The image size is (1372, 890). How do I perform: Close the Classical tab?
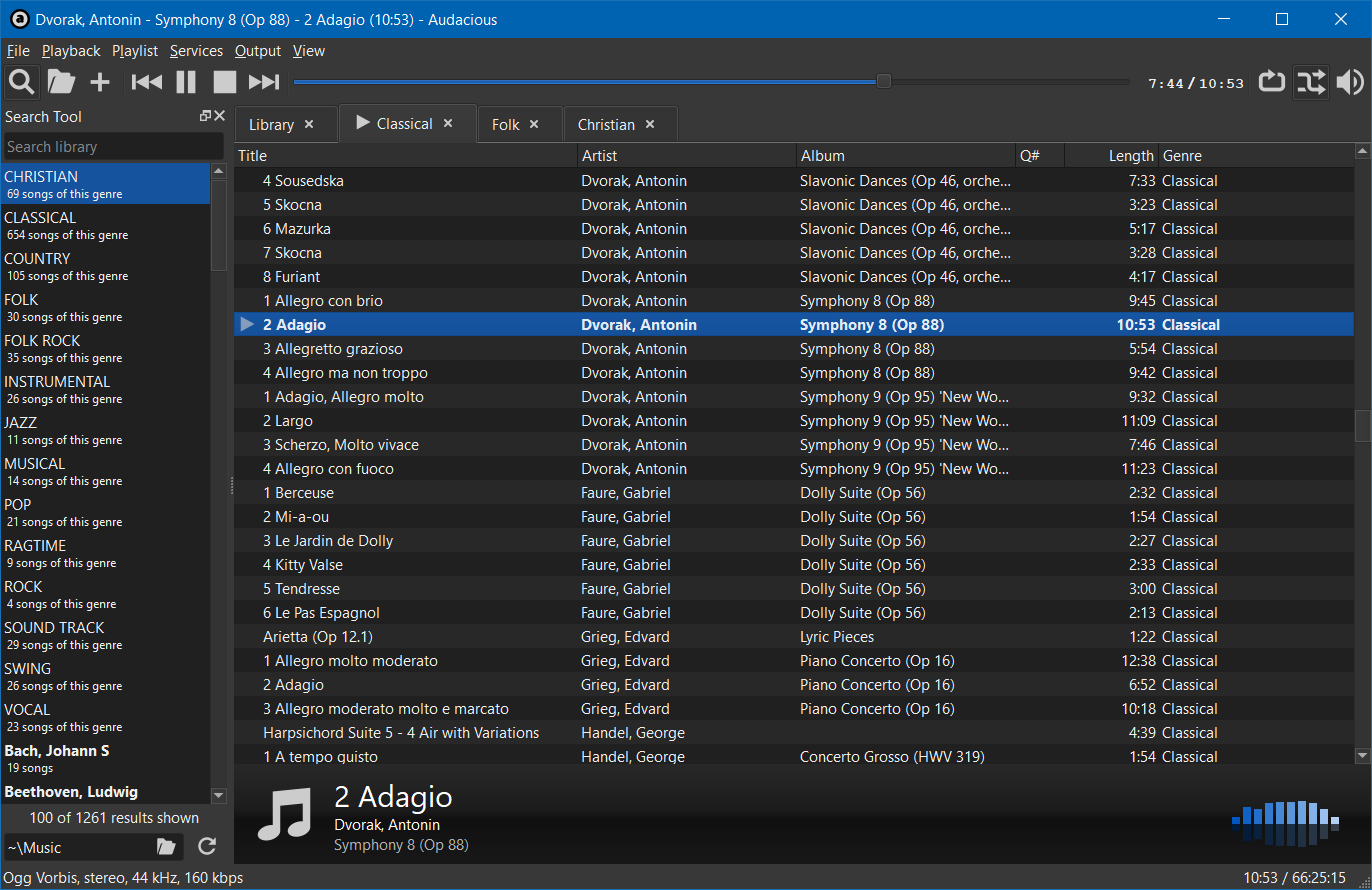pos(448,123)
